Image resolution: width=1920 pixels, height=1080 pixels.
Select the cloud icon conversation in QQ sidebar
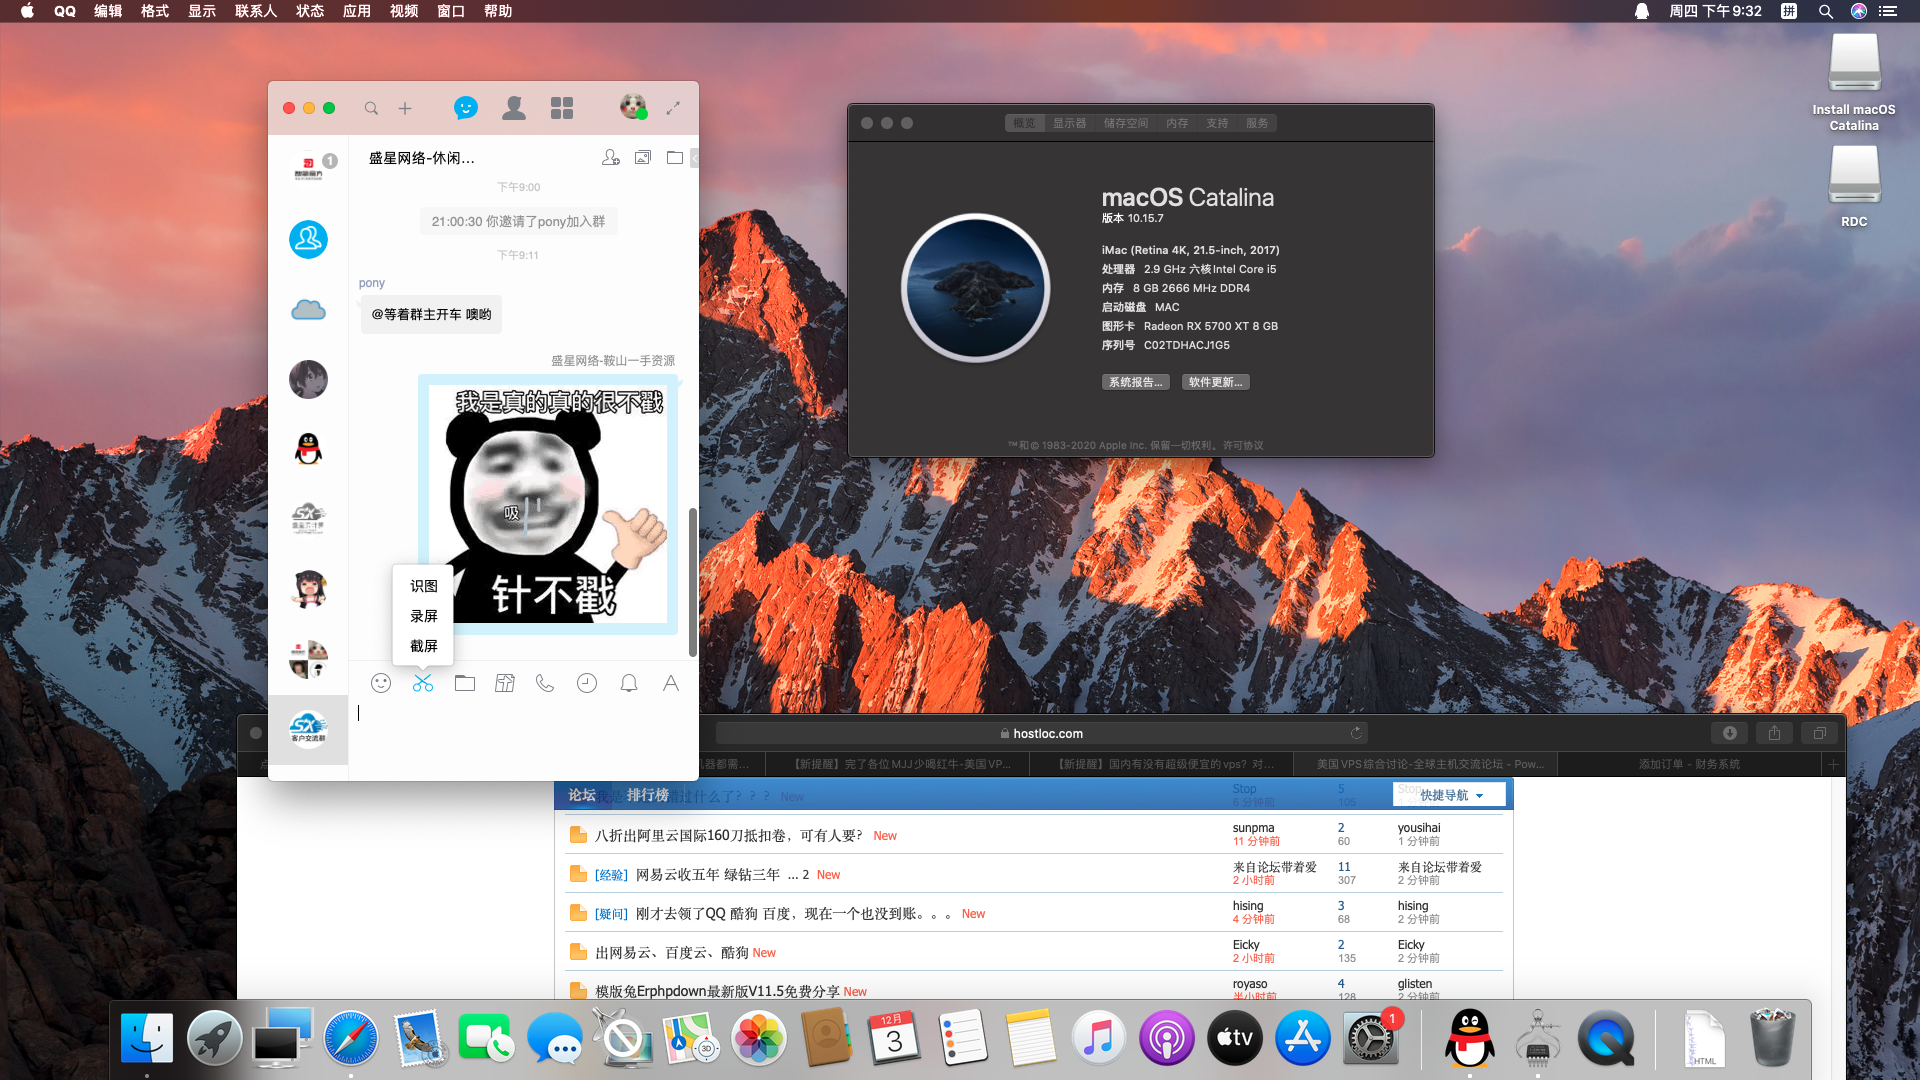pos(308,310)
